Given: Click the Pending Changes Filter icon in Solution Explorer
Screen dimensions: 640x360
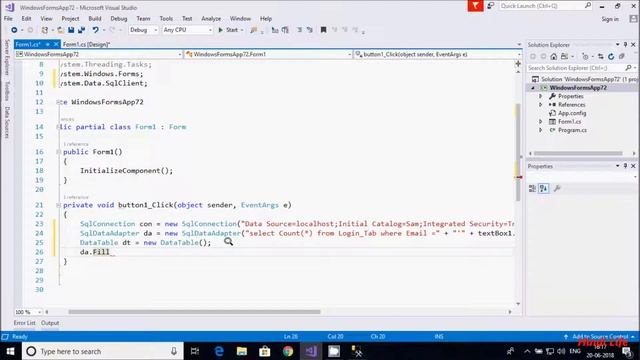Looking at the screenshot, I should (x=585, y=56).
